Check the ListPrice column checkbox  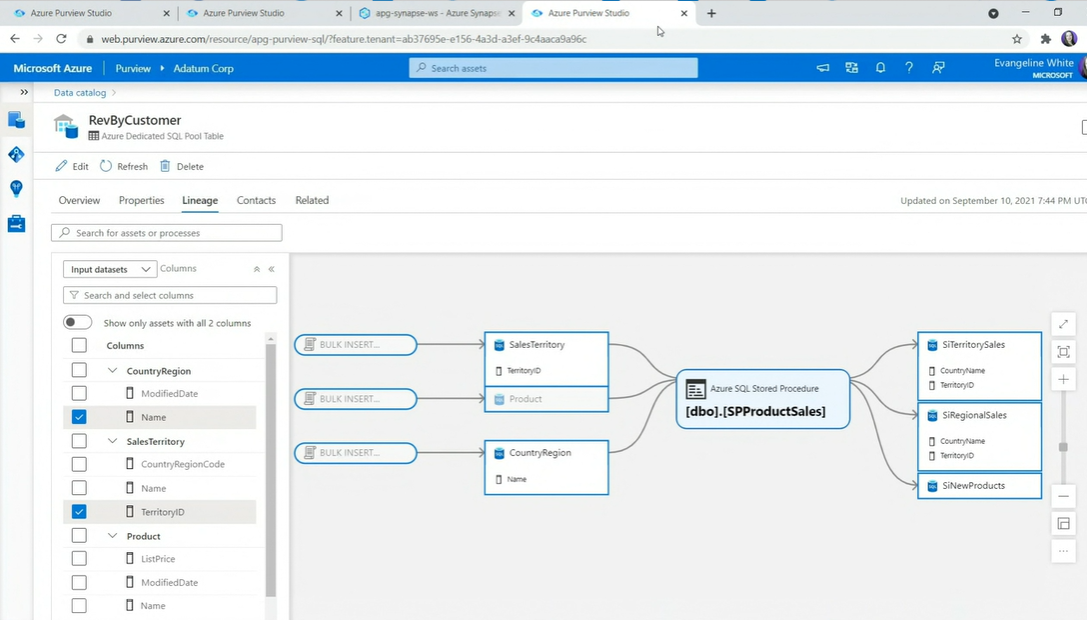coord(79,559)
